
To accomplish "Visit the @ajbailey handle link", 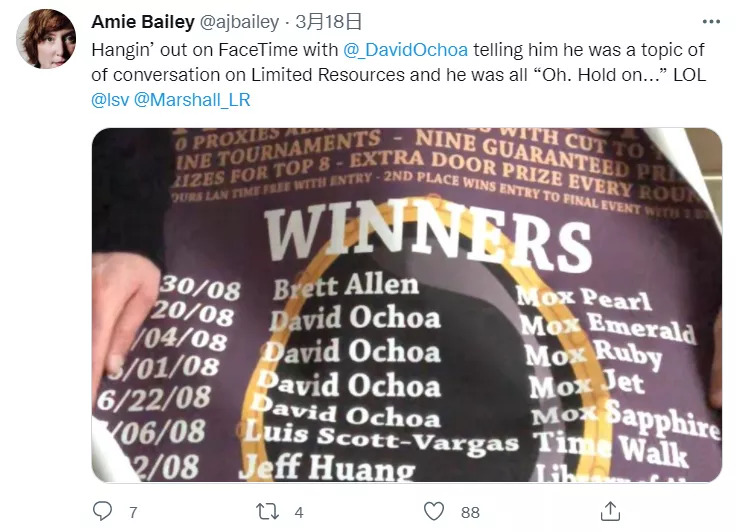I will pyautogui.click(x=239, y=22).
